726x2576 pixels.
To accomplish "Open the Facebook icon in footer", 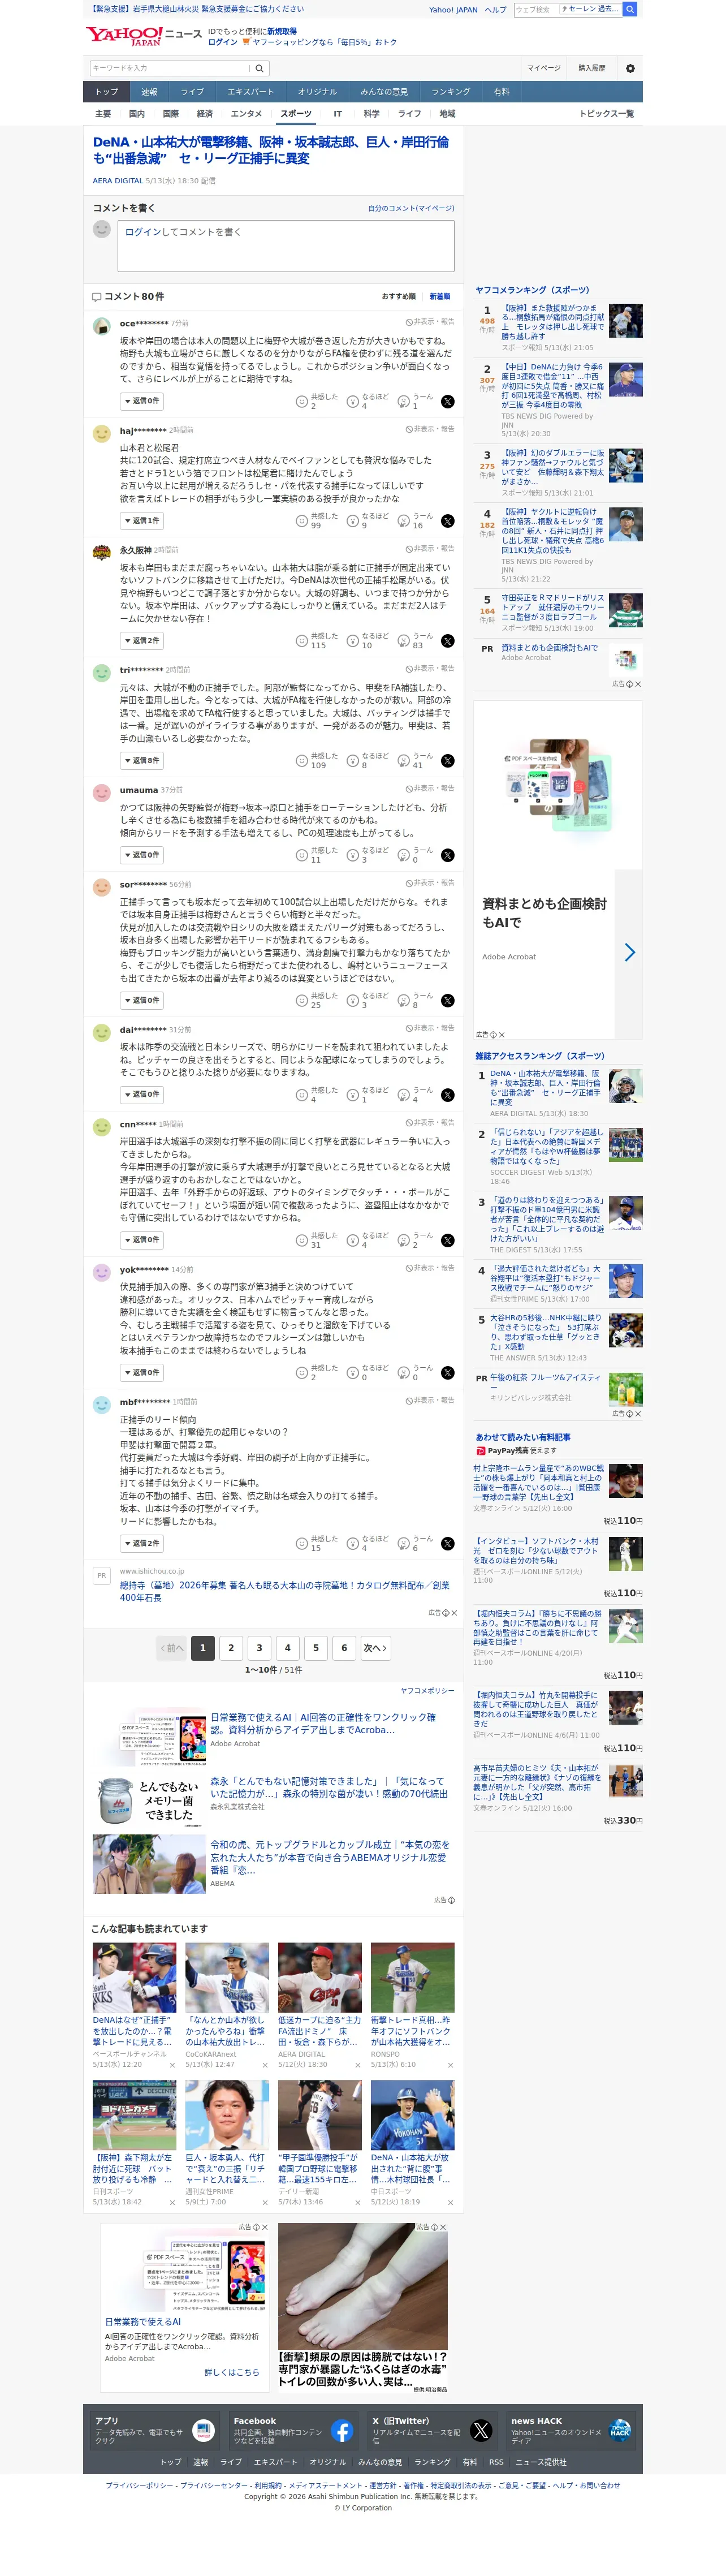I will coord(341,2430).
